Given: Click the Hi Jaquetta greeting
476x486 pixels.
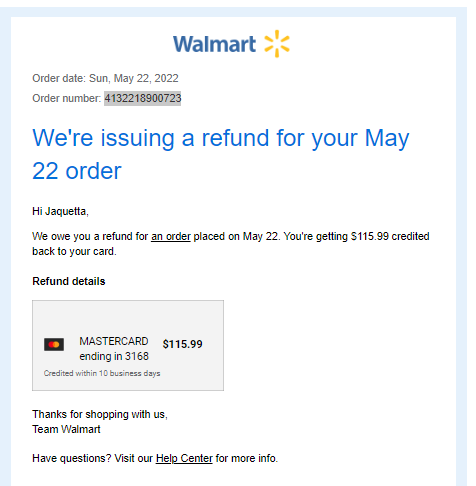Looking at the screenshot, I should click(x=60, y=211).
